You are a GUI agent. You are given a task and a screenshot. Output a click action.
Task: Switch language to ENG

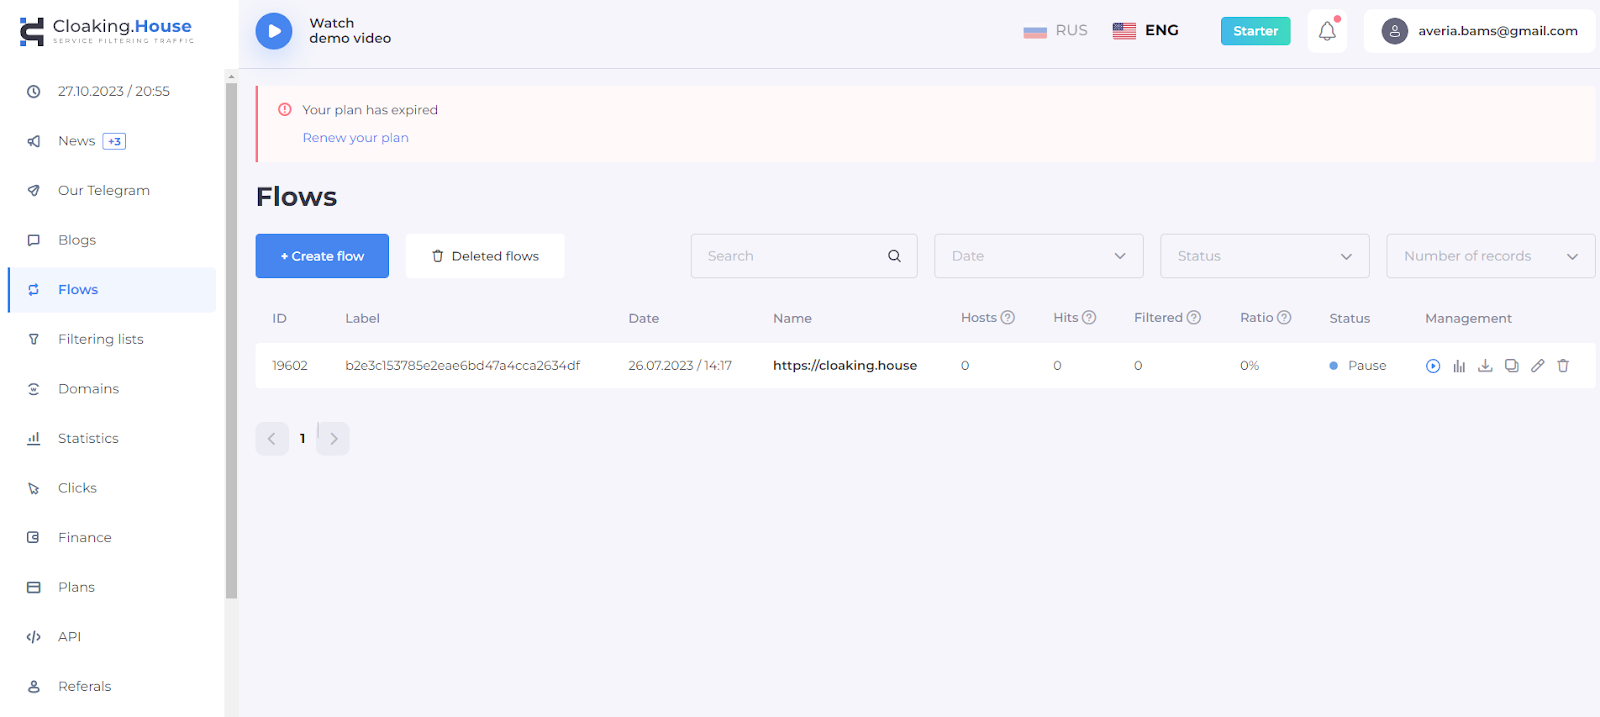pyautogui.click(x=1146, y=31)
